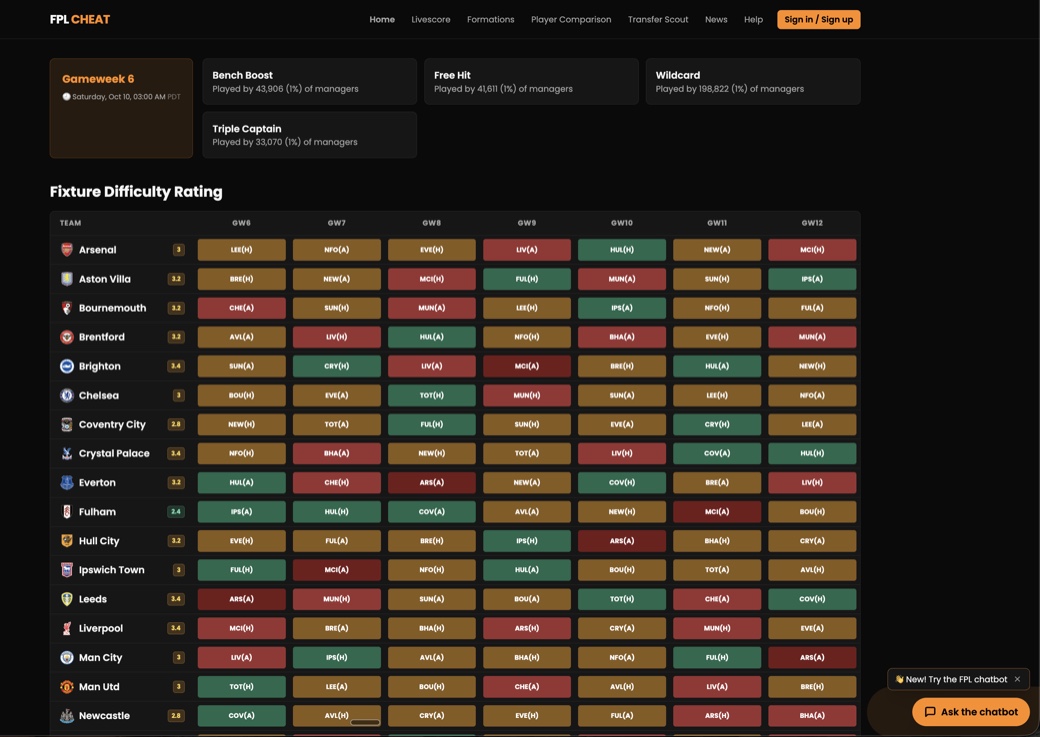Click Arsenal's GW6 LEE(H) fixture cell
Image resolution: width=1040 pixels, height=737 pixels.
pos(241,249)
